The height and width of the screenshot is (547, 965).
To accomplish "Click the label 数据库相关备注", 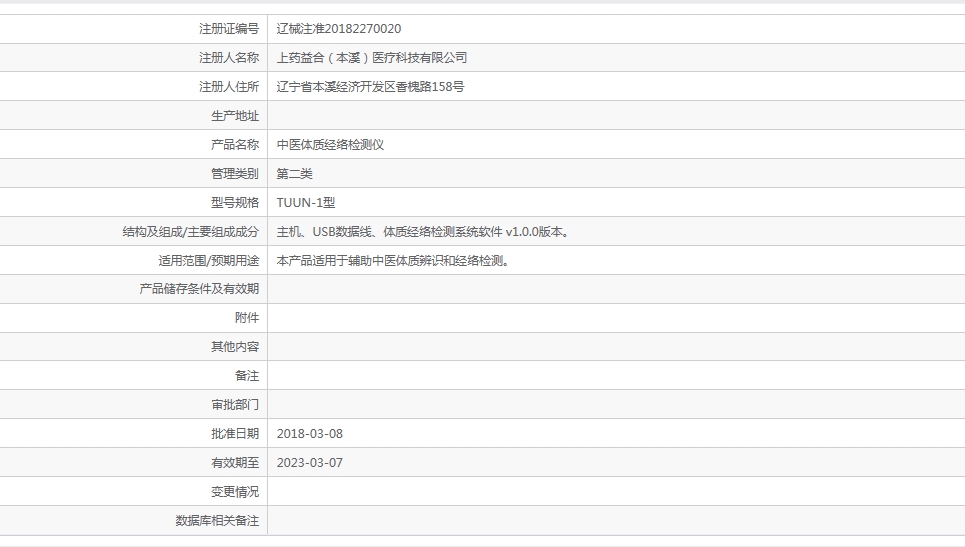I will click(217, 521).
